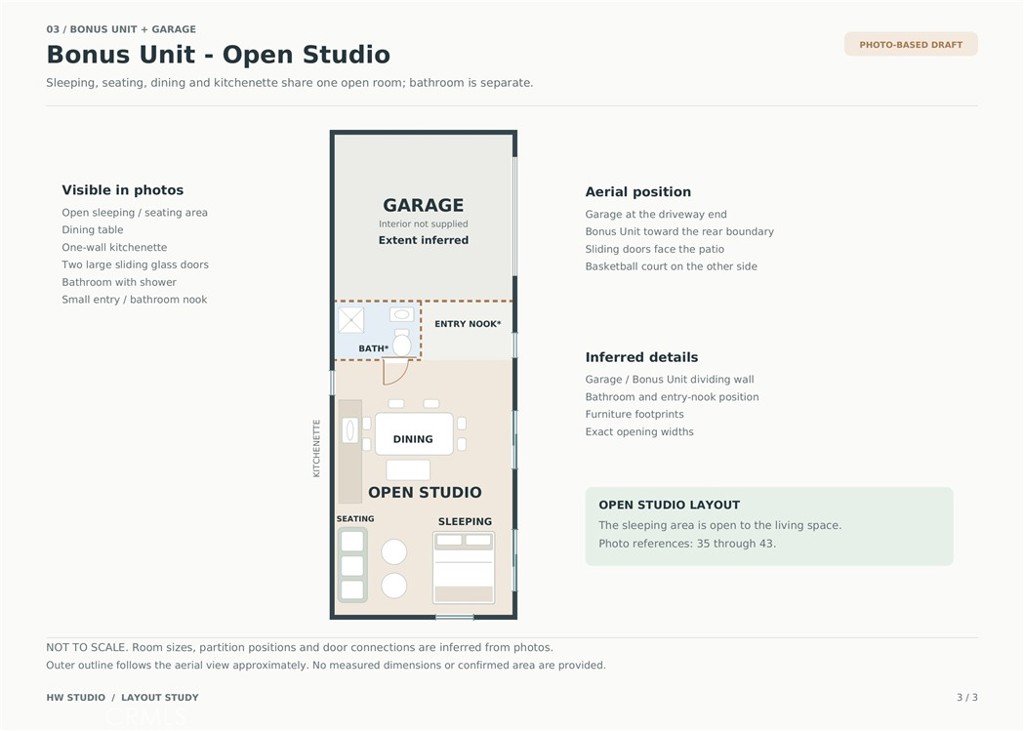Click the SLEEPING label on the plan
This screenshot has height=731, width=1024.
(465, 521)
